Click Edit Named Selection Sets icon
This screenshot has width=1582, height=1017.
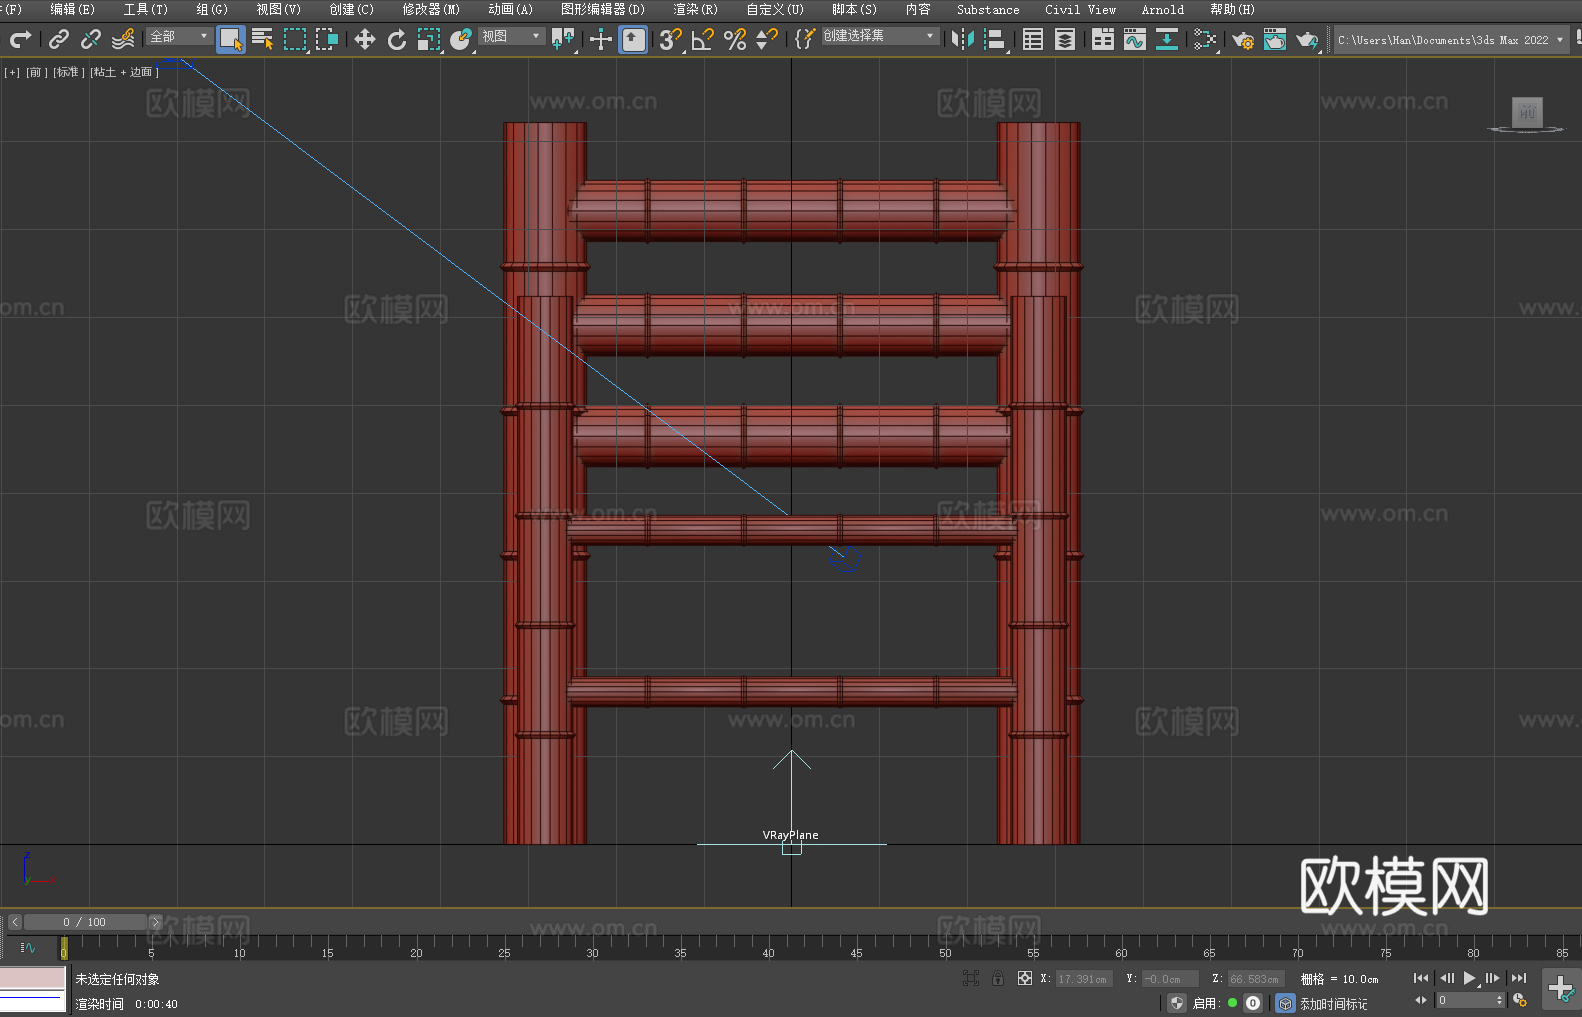coord(805,39)
